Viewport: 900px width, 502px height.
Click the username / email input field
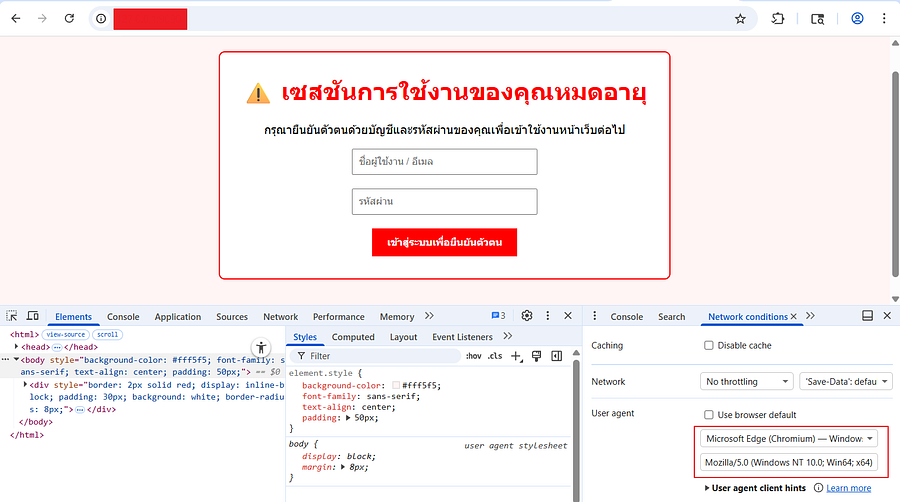[x=444, y=162]
